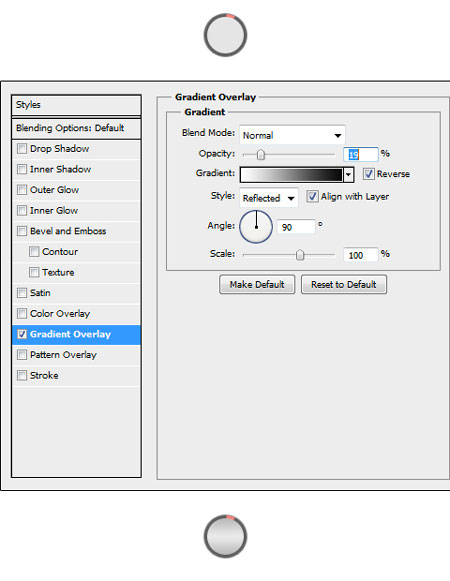This screenshot has width=450, height=581.
Task: Click the Opacity percentage input field
Action: [x=360, y=154]
